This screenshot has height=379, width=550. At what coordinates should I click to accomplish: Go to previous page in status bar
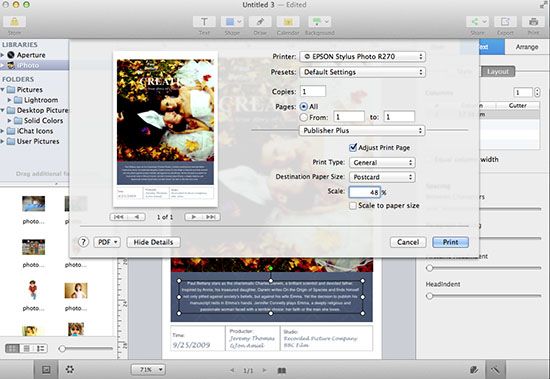click(232, 370)
